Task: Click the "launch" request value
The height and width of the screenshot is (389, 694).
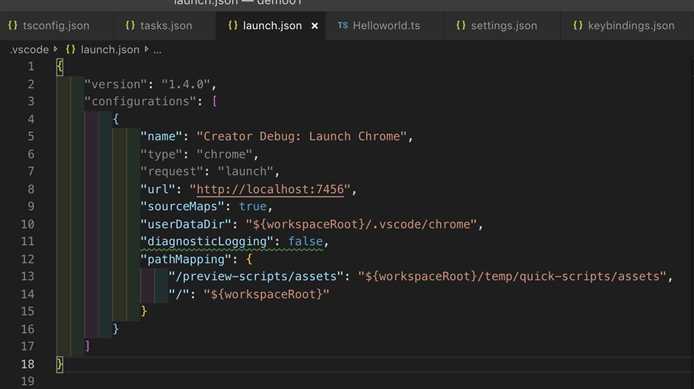Action: pyautogui.click(x=246, y=171)
